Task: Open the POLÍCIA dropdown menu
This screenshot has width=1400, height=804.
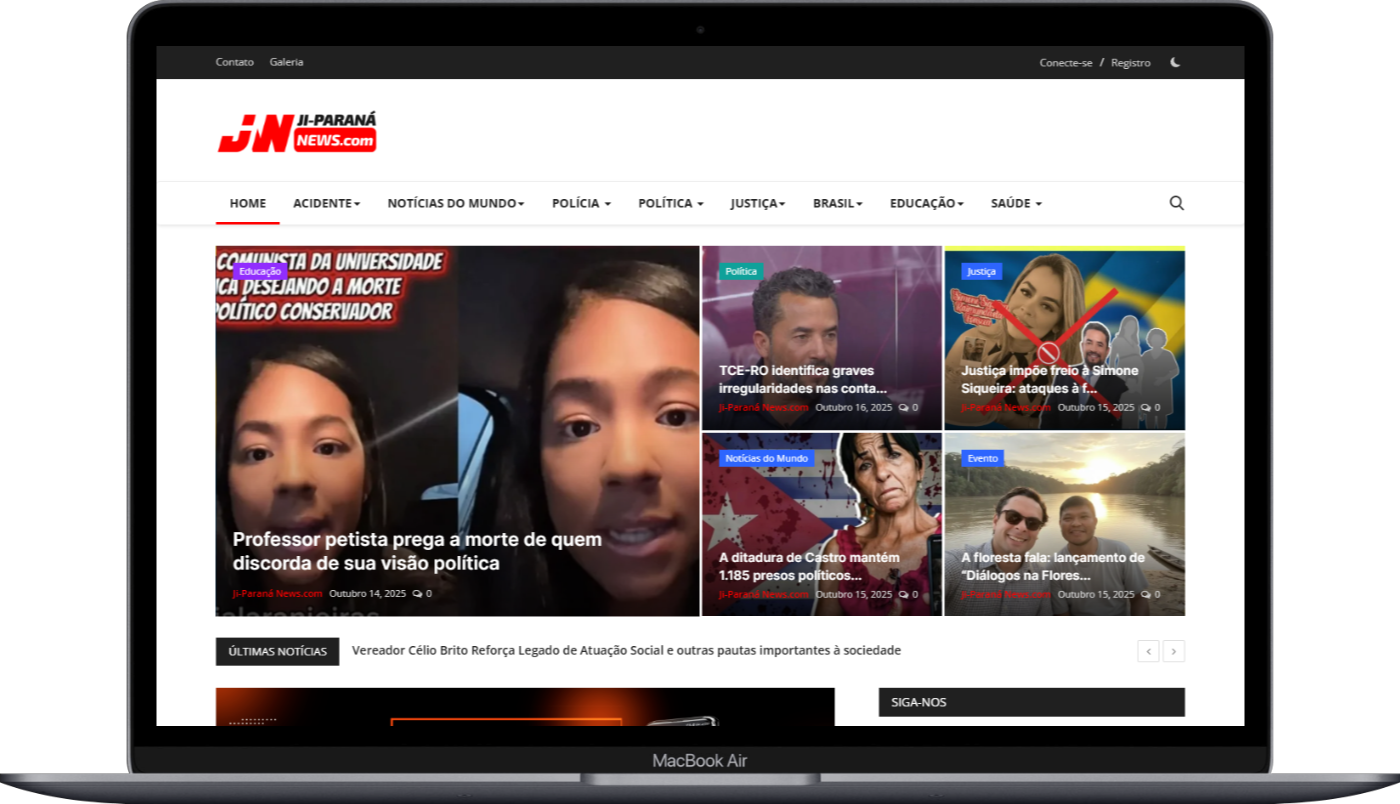Action: [x=581, y=203]
